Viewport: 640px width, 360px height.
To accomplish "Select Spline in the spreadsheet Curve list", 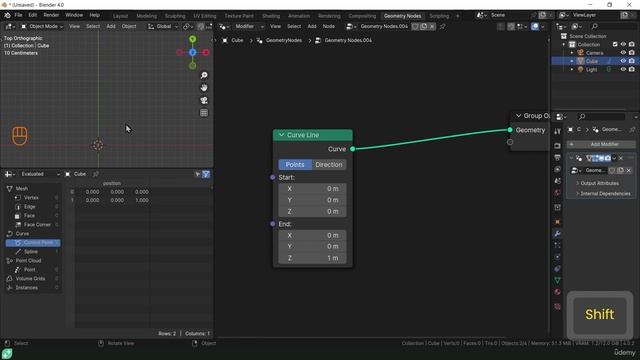I will pos(31,252).
